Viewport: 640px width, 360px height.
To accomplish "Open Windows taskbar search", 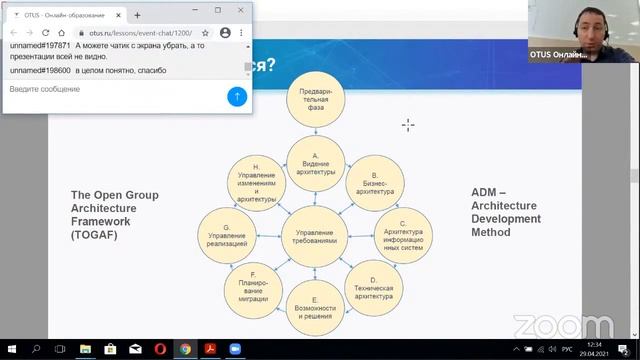I will click(x=36, y=349).
